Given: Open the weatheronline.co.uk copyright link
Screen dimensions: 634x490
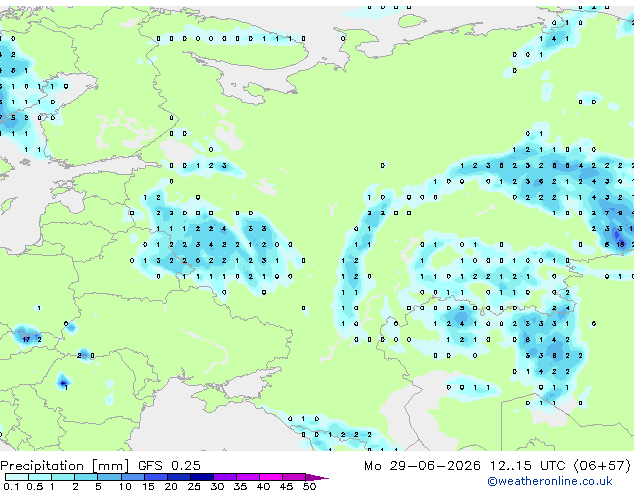Looking at the screenshot, I should click(x=549, y=481).
